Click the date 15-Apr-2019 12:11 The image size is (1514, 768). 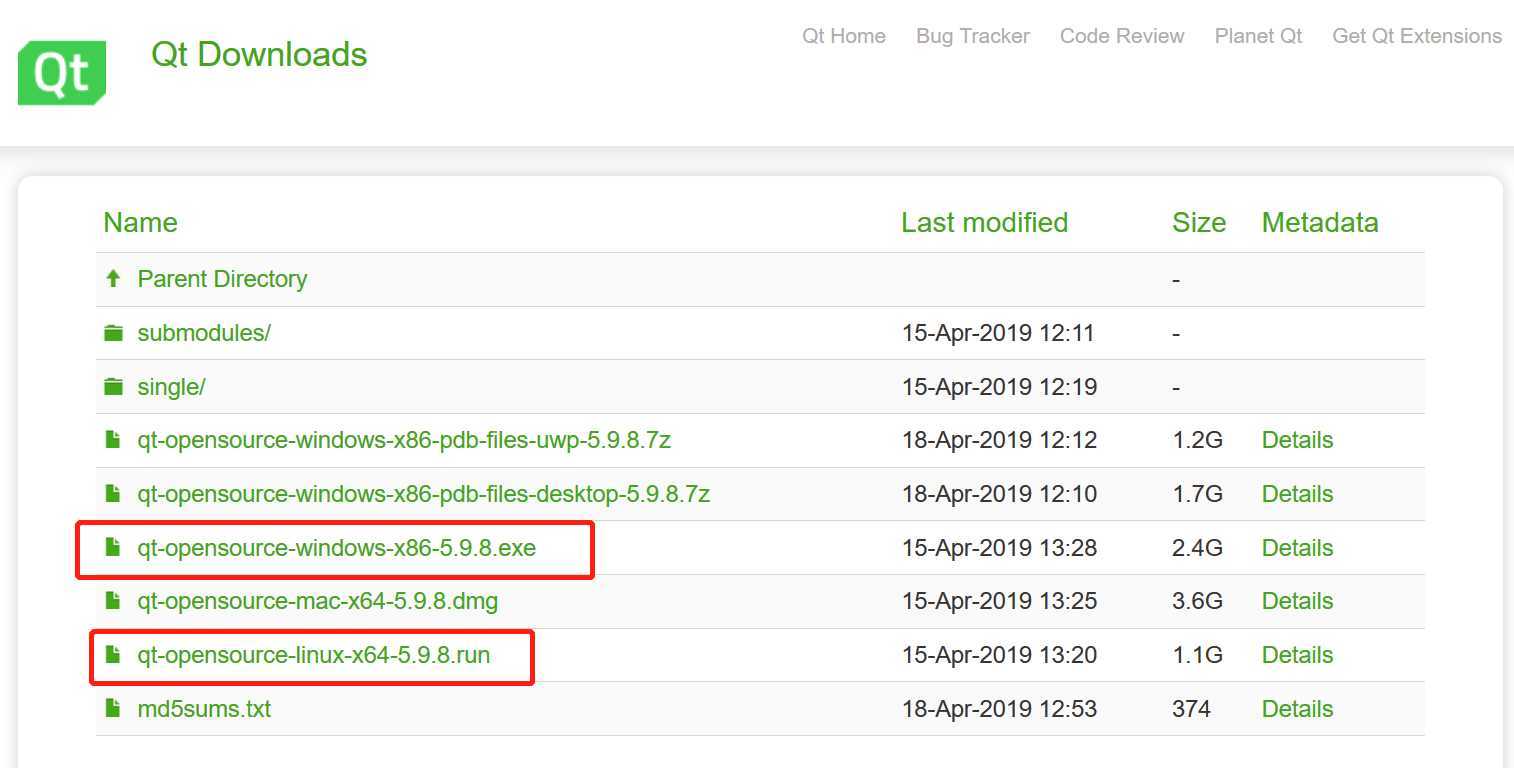(x=998, y=333)
